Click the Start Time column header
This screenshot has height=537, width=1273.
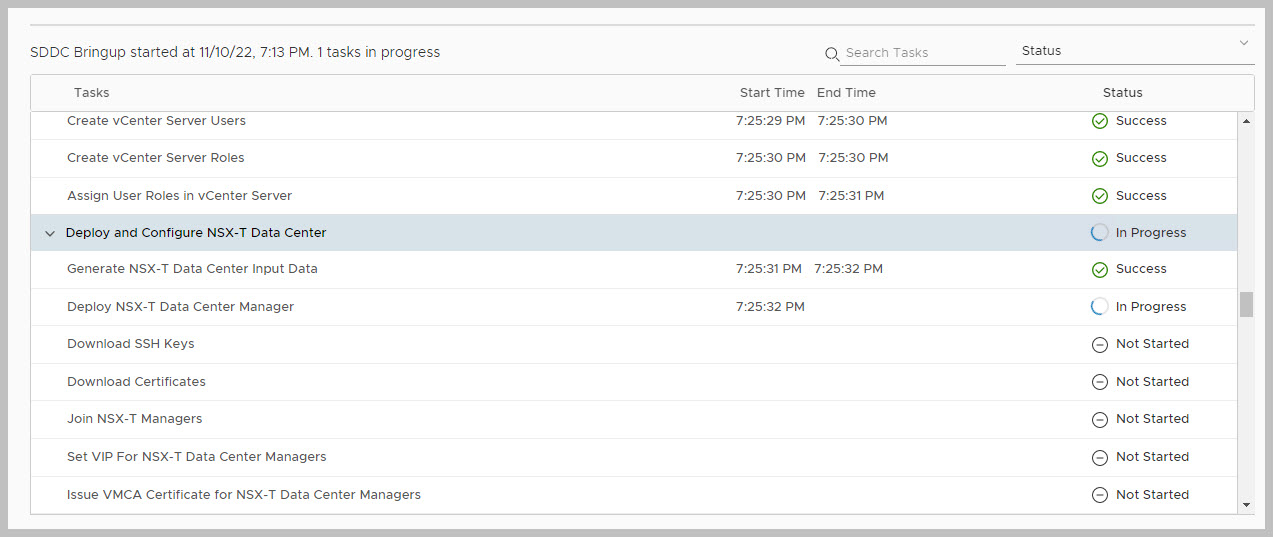771,93
